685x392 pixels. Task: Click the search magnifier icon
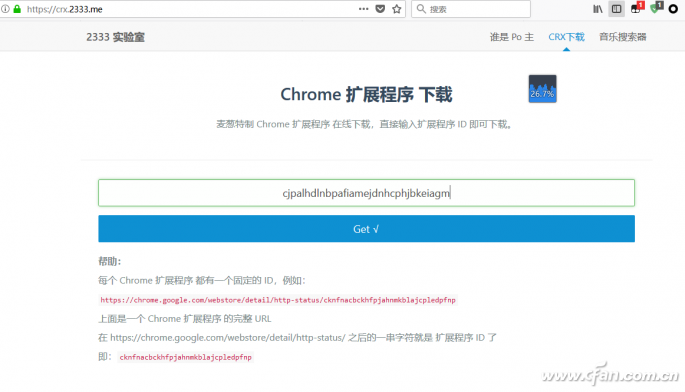[421, 9]
